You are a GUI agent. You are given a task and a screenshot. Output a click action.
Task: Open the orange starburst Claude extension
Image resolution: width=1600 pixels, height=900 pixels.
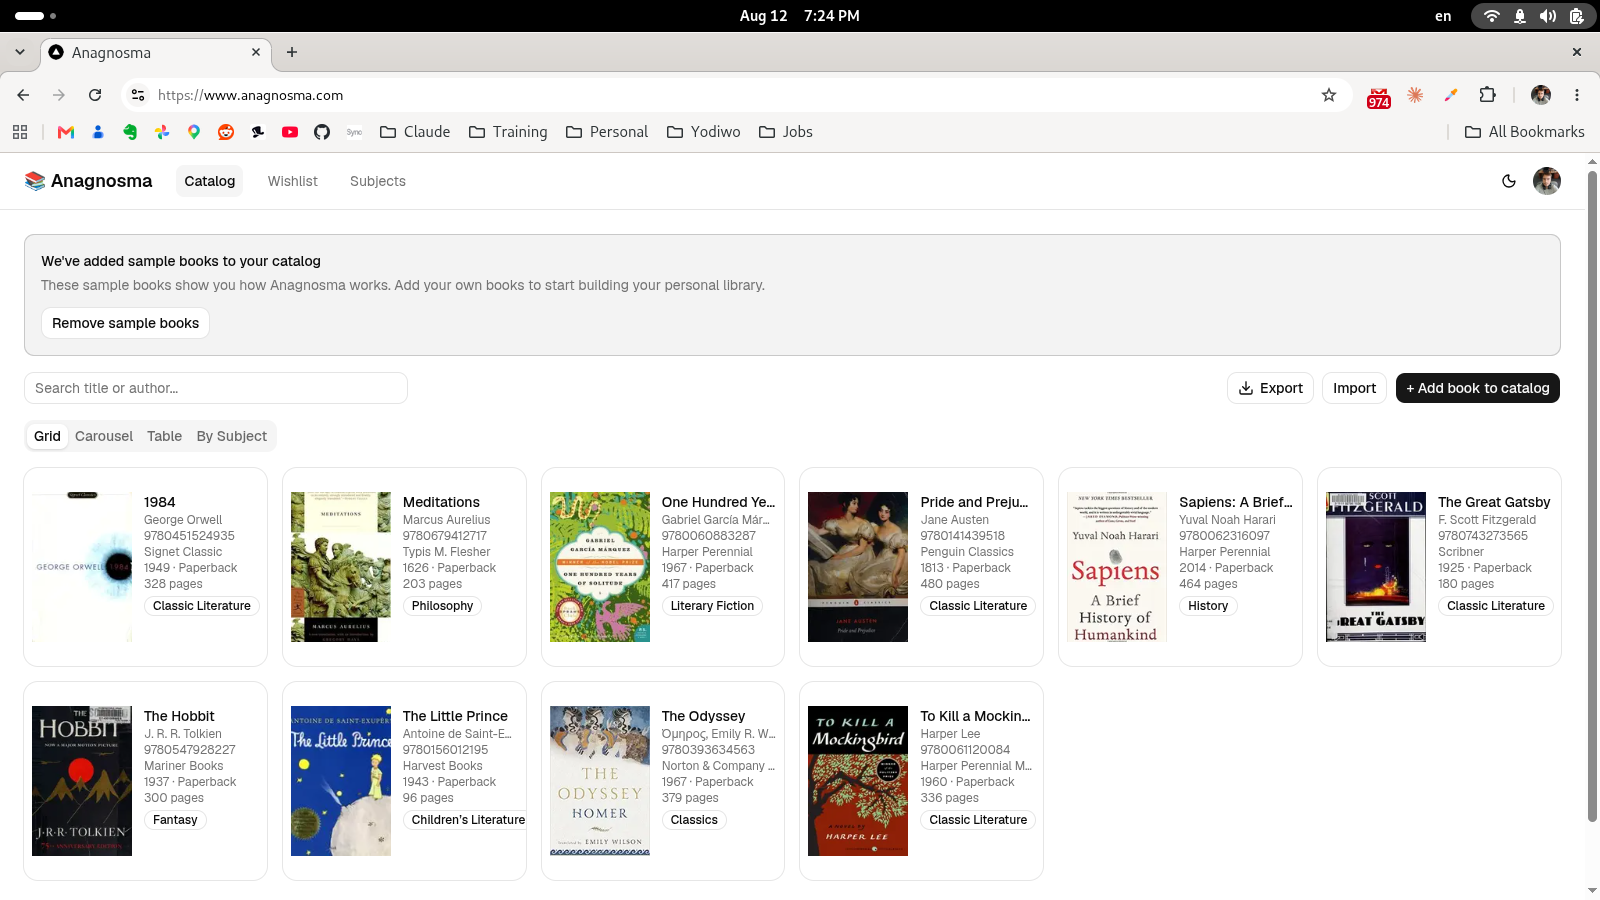pos(1415,95)
